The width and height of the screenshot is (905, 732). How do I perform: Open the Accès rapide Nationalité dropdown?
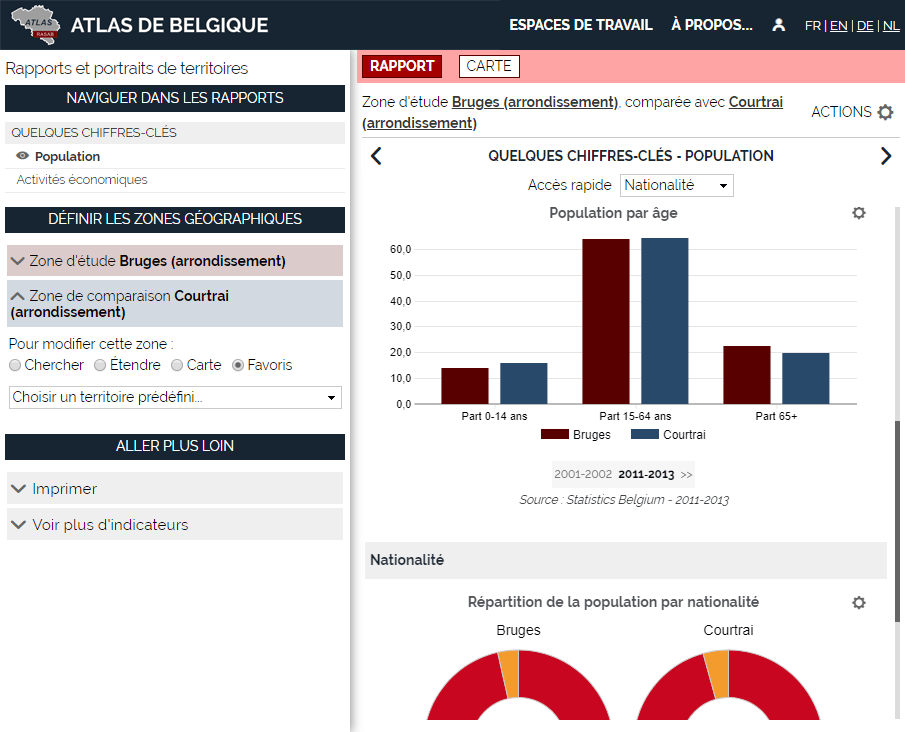click(x=676, y=185)
